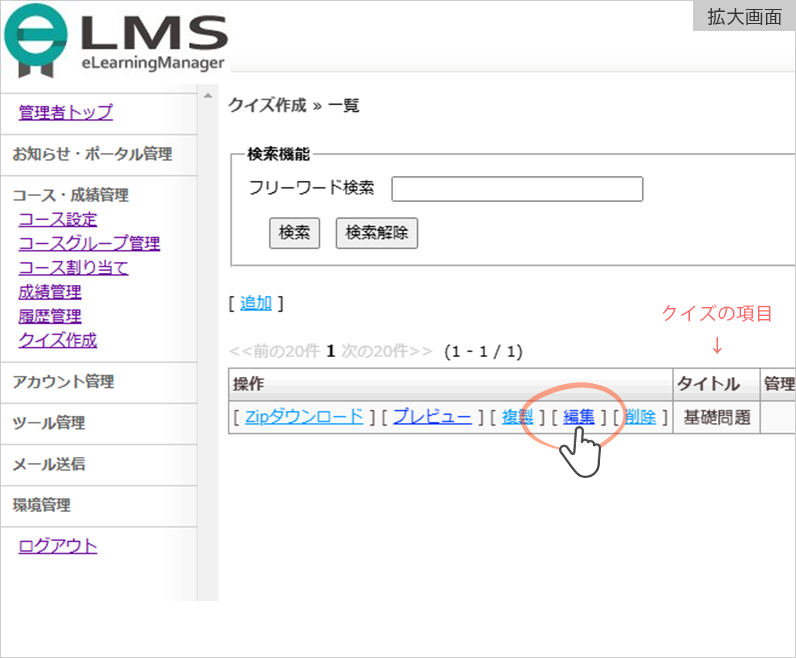Select the コース・成績管理 menu heading

point(71,195)
